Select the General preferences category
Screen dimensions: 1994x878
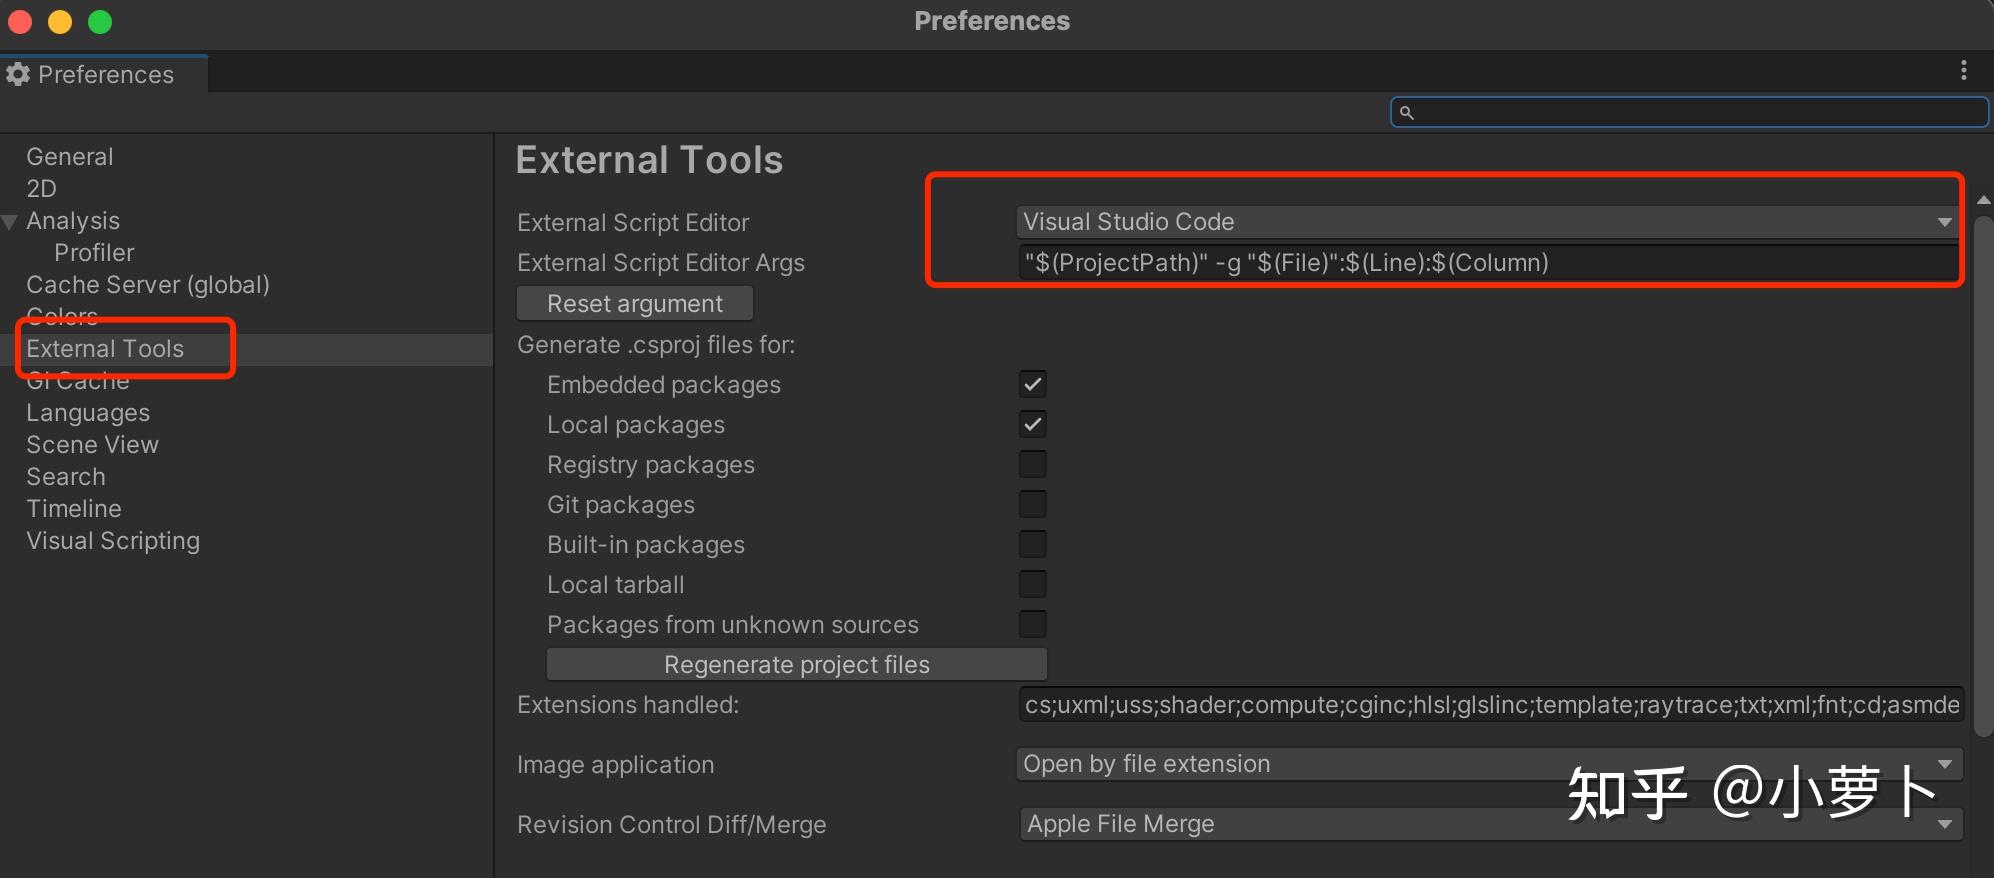tap(70, 157)
